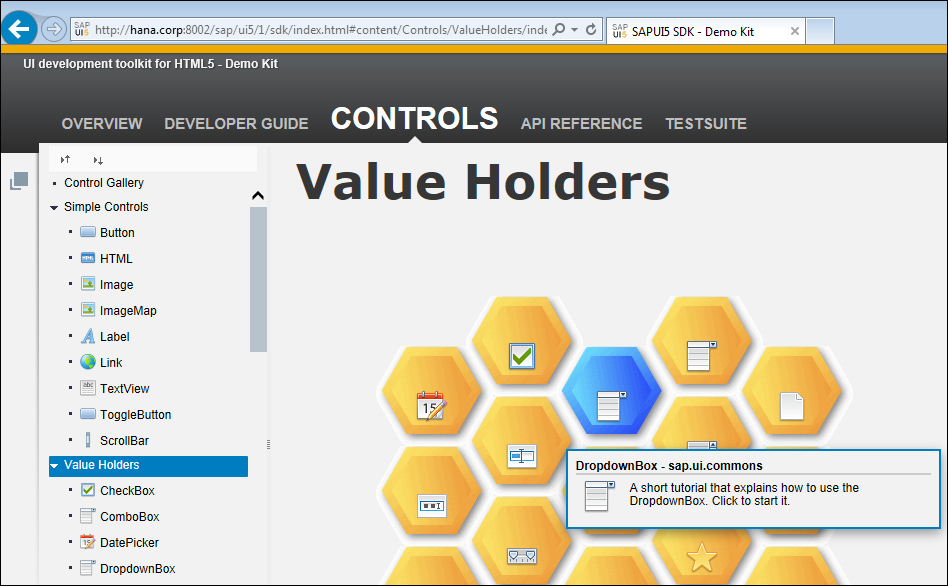The height and width of the screenshot is (586, 948).
Task: Click the 'Value Holders' page heading
Action: point(483,181)
